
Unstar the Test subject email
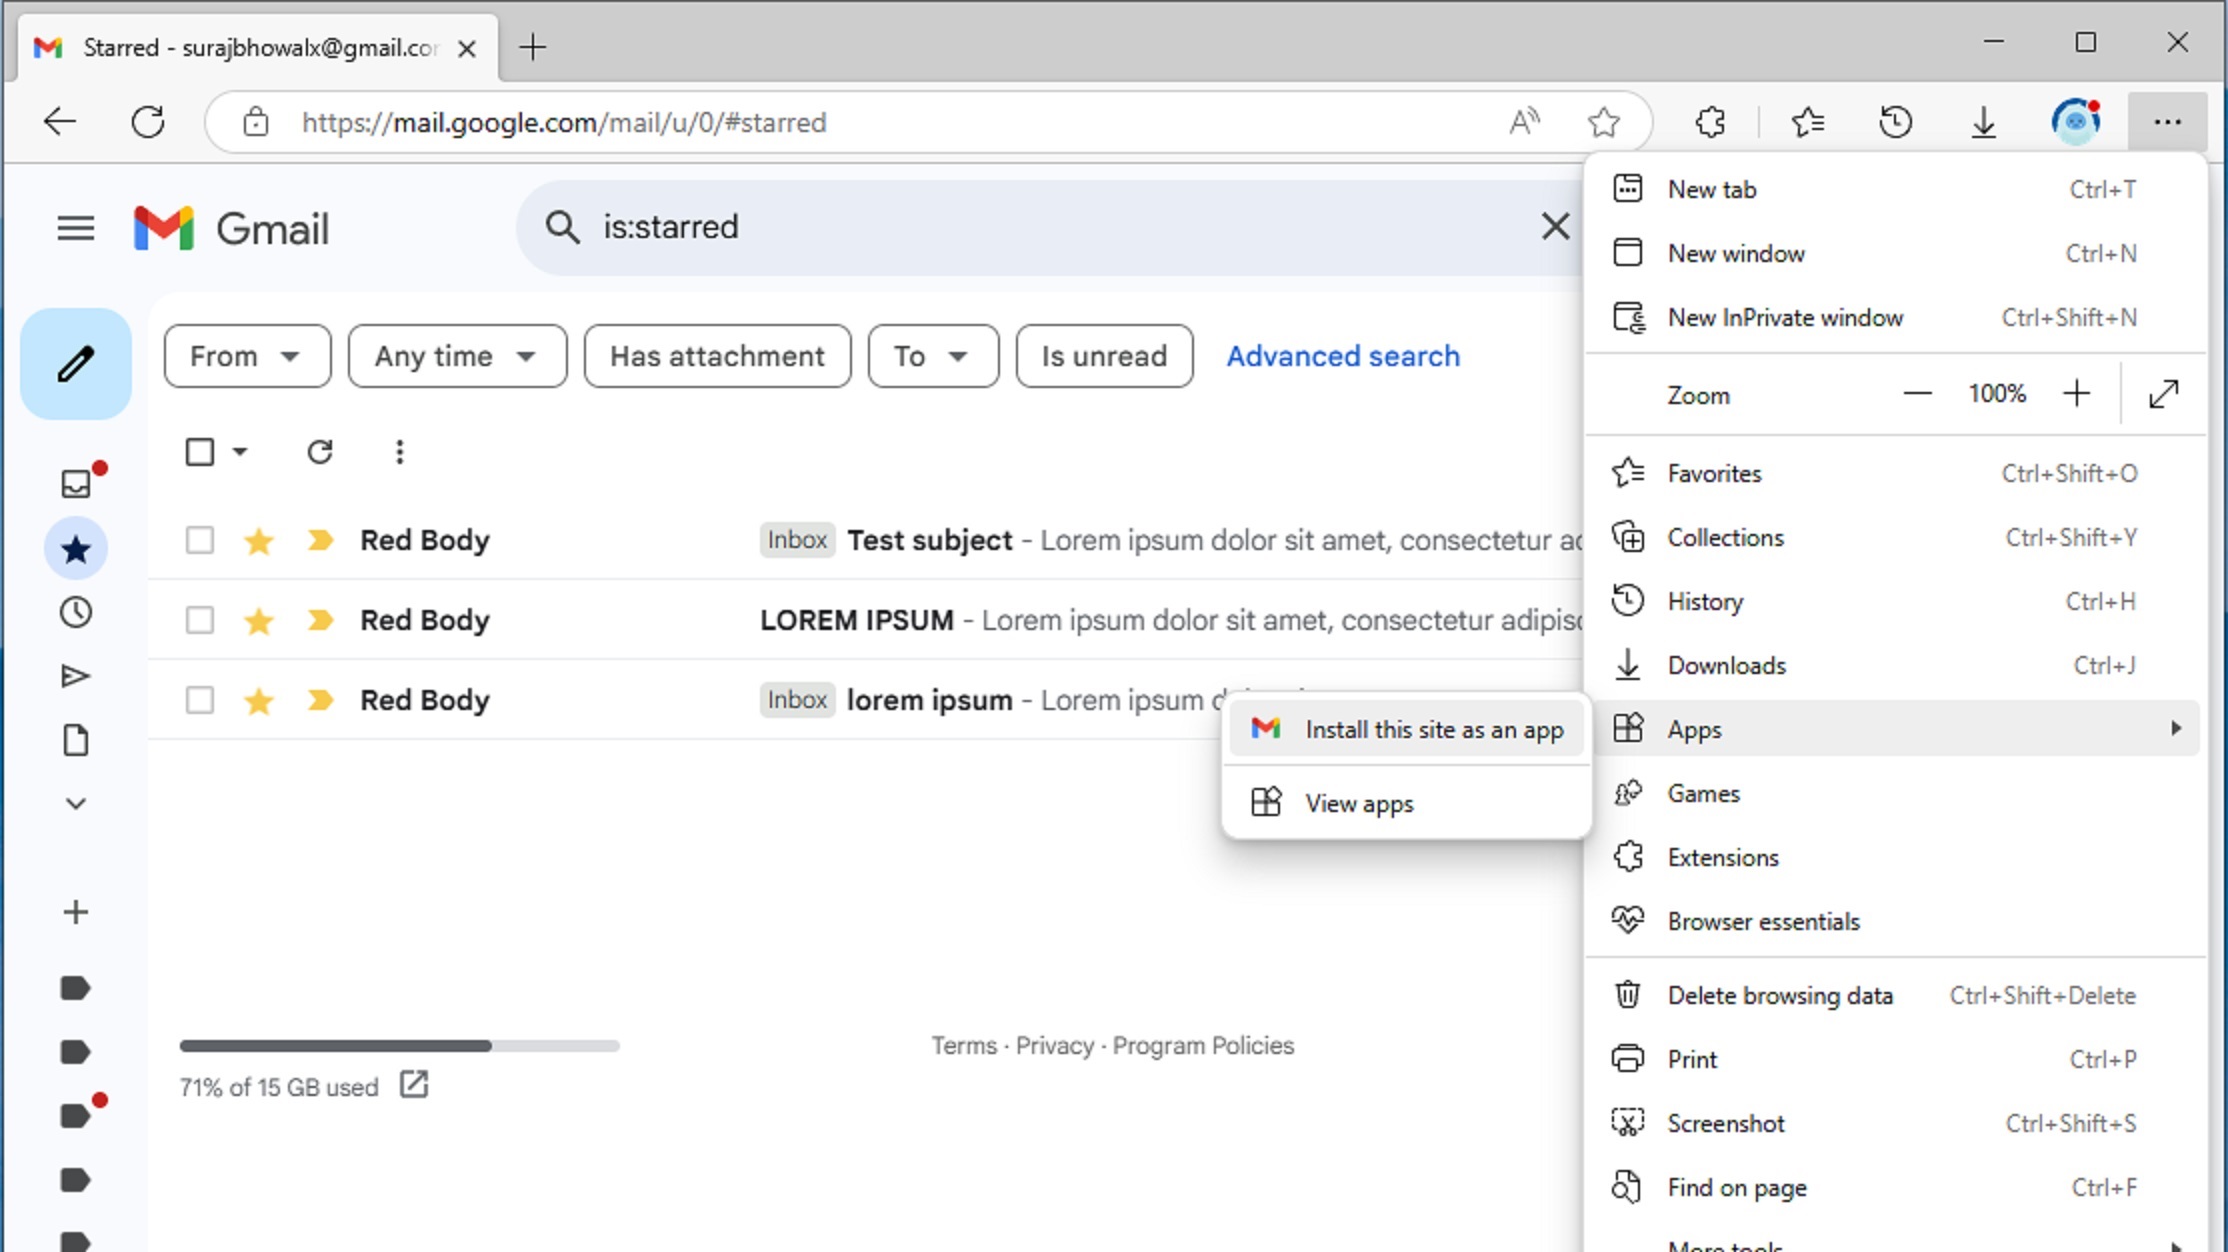259,541
